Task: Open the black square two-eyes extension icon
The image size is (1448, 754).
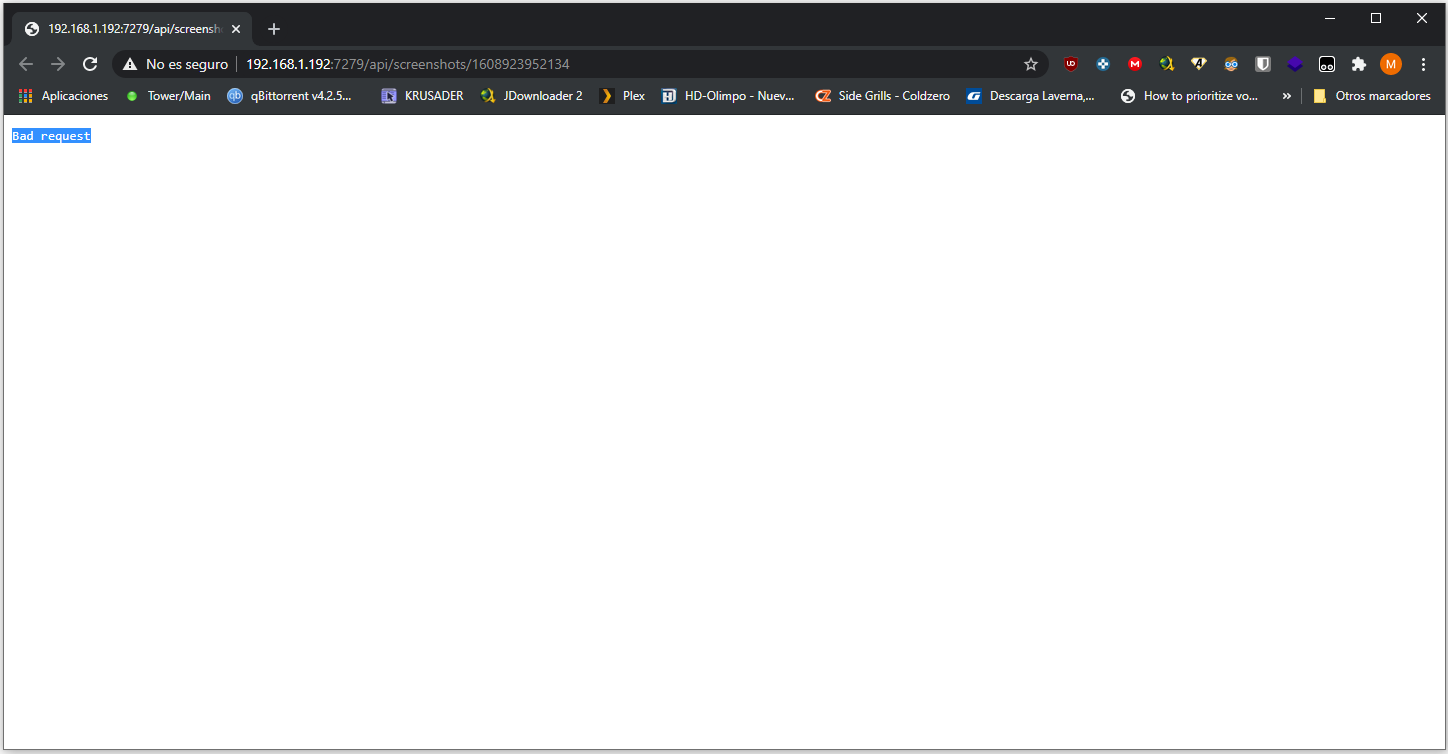Action: pyautogui.click(x=1327, y=64)
